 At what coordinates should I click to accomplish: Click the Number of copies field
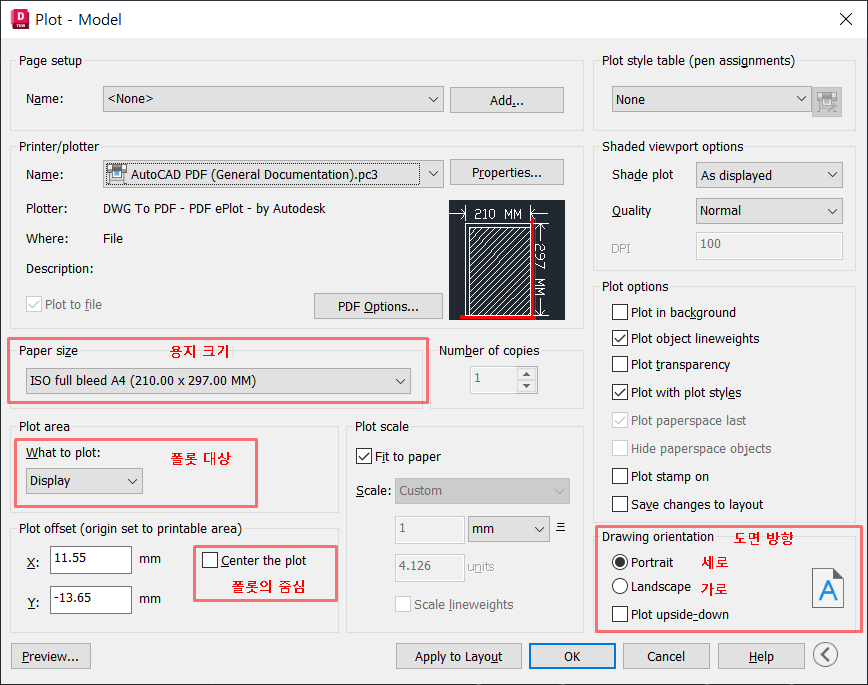[x=494, y=380]
